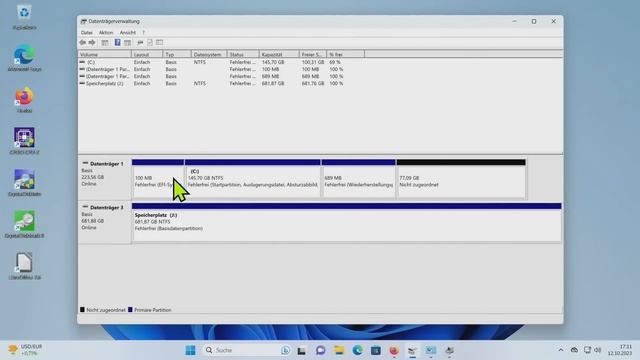The image size is (640, 360).
Task: Click the Microsoft Edge desktop shortcut
Action: tap(24, 58)
